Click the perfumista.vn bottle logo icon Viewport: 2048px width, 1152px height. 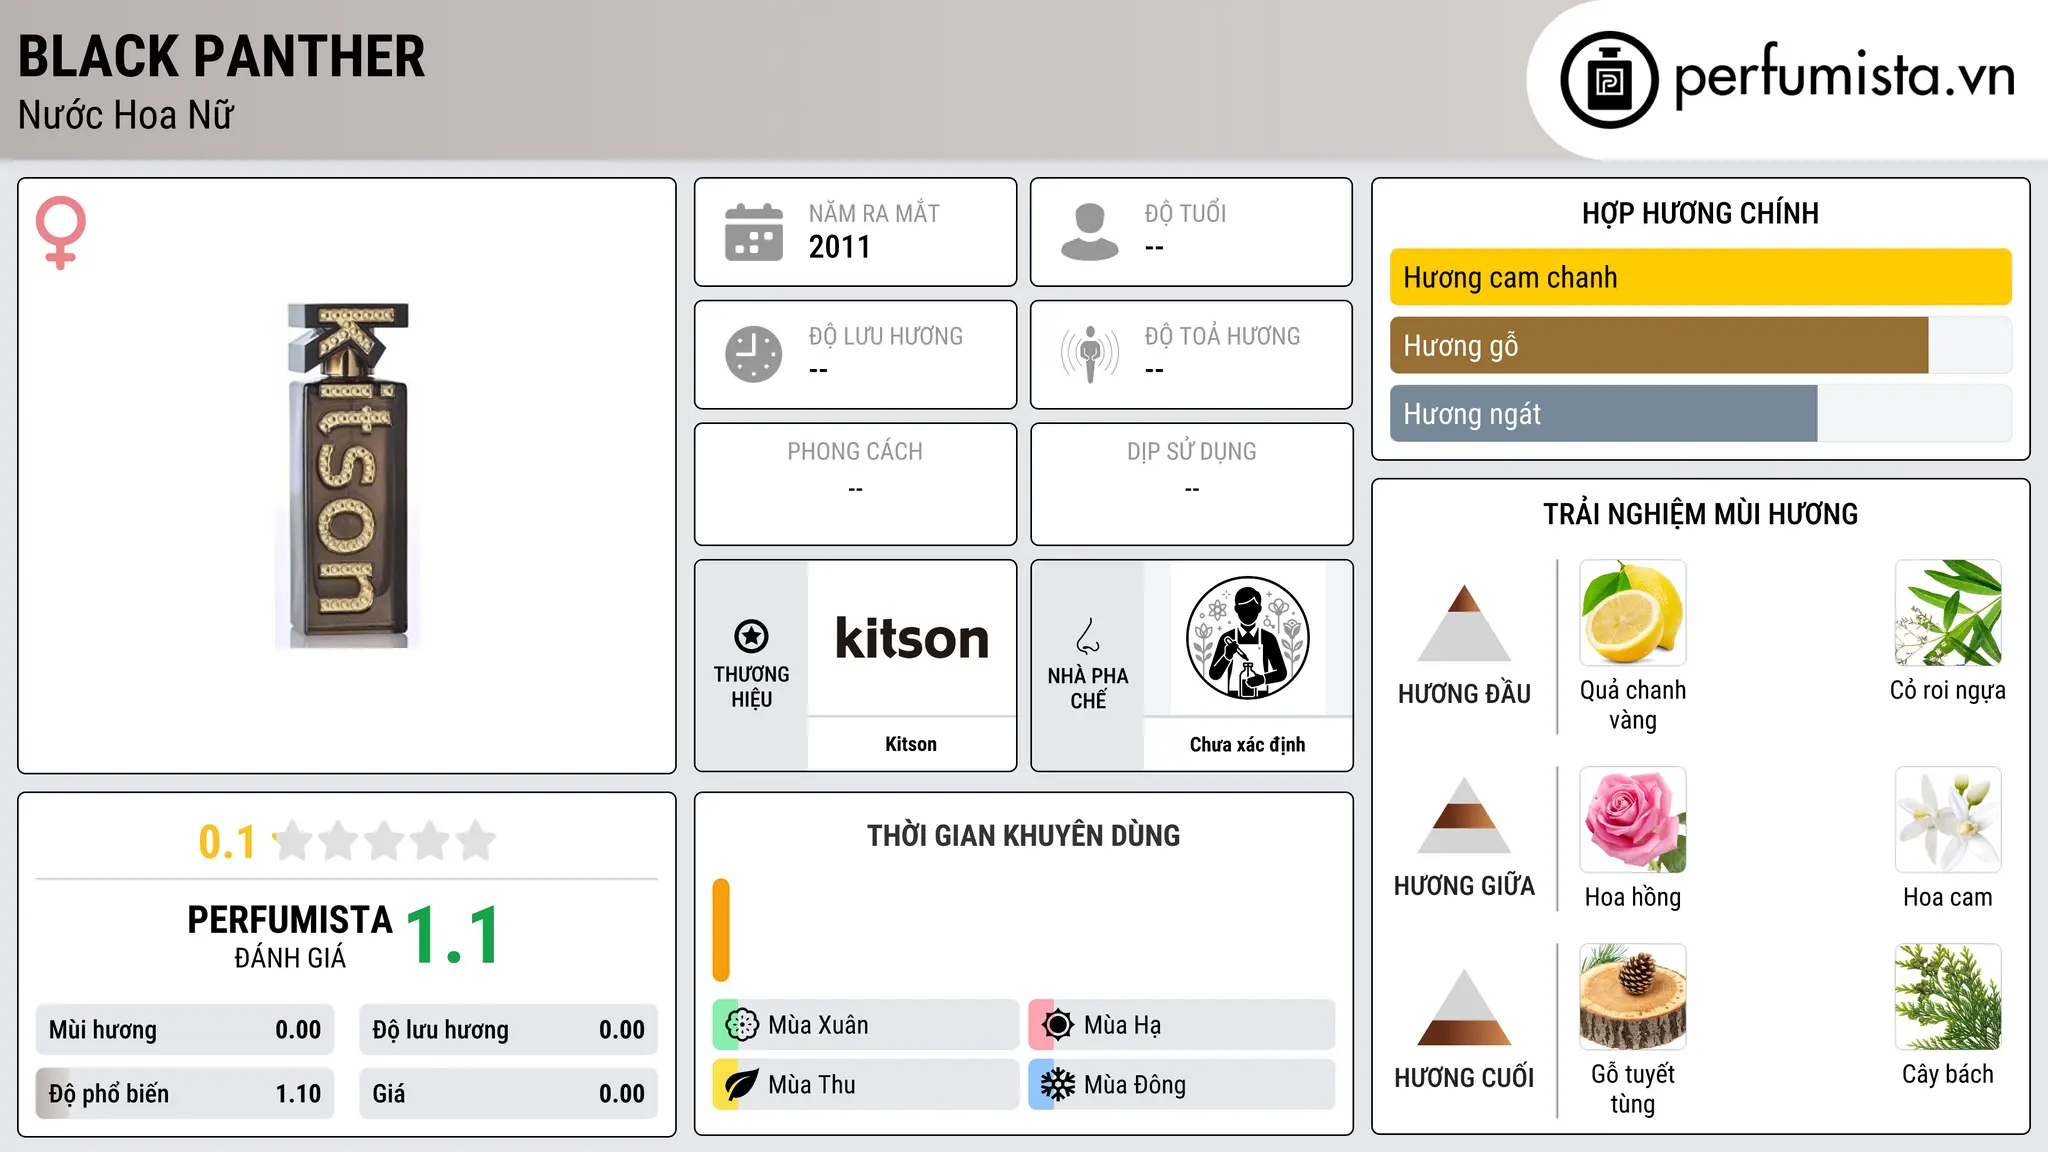1609,80
